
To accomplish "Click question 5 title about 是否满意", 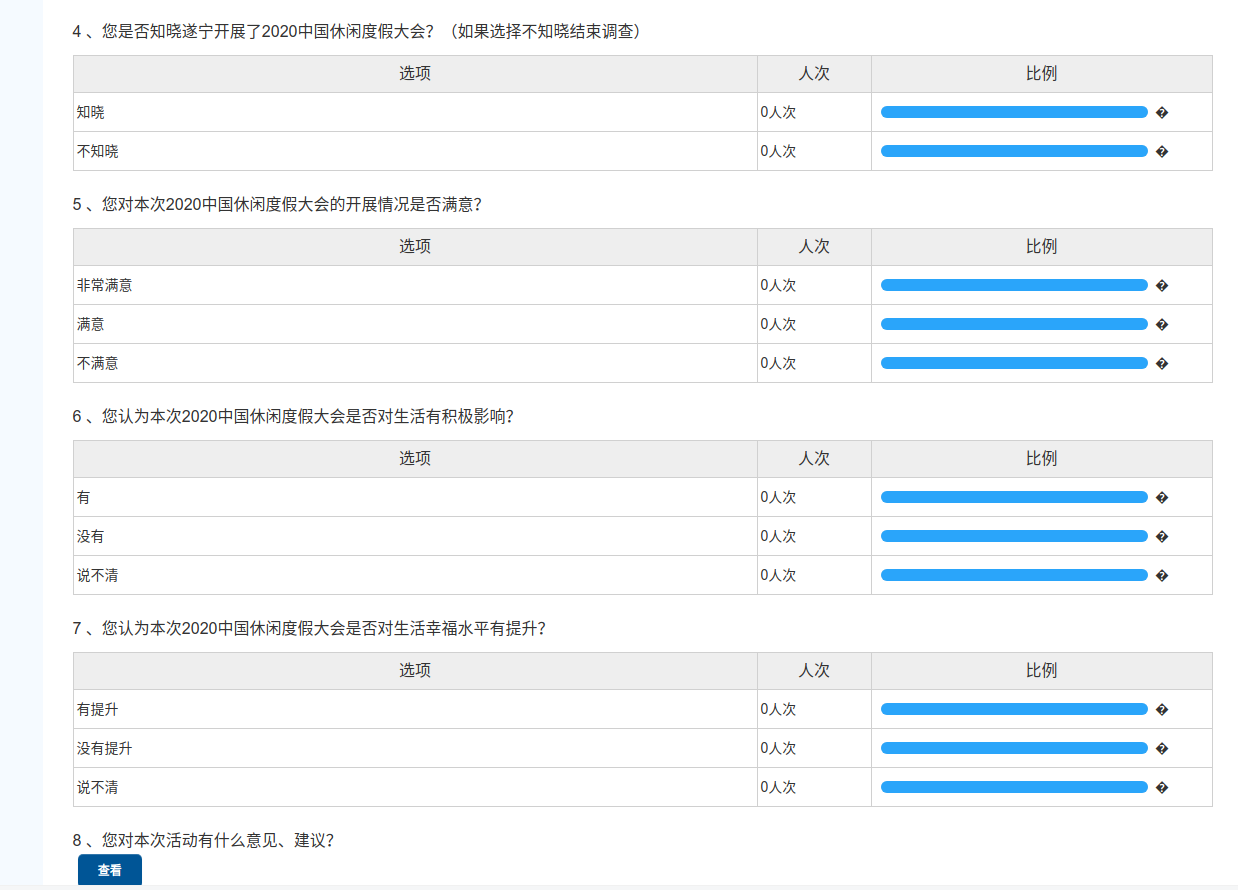I will coord(278,204).
